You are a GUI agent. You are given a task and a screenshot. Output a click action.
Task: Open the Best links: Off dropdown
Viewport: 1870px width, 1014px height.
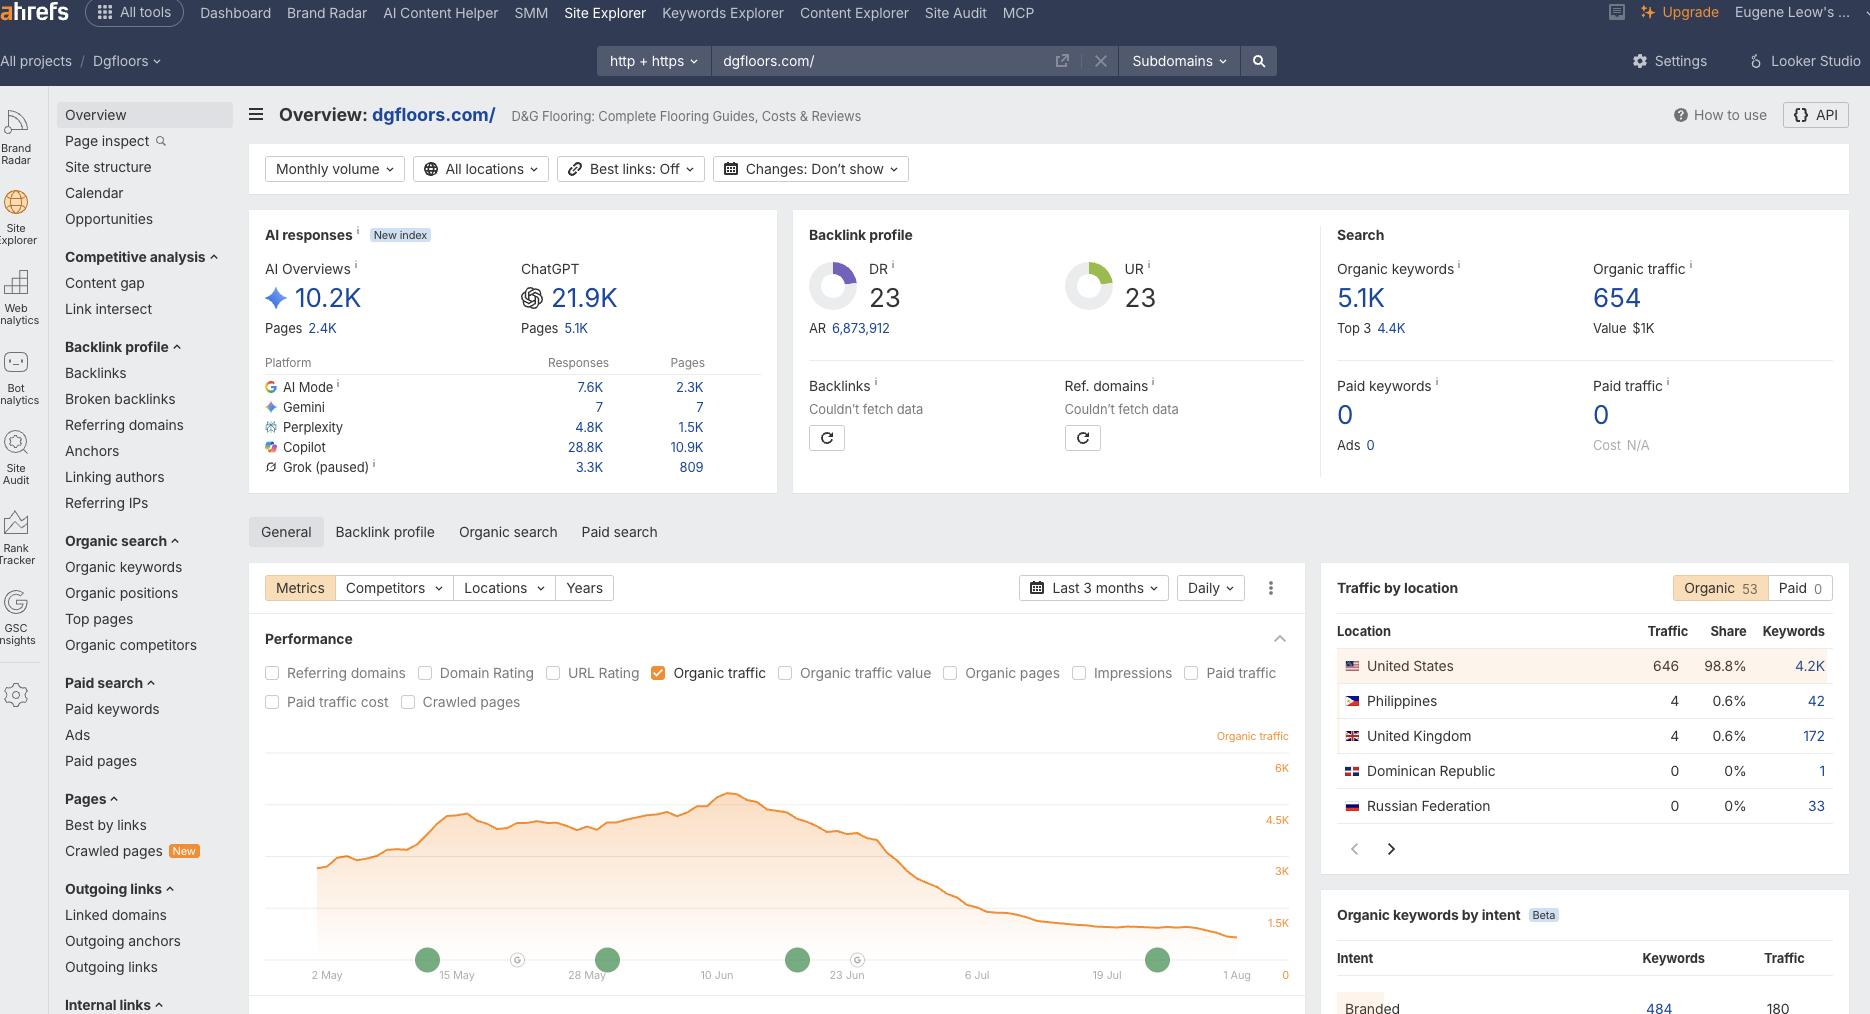tap(631, 169)
